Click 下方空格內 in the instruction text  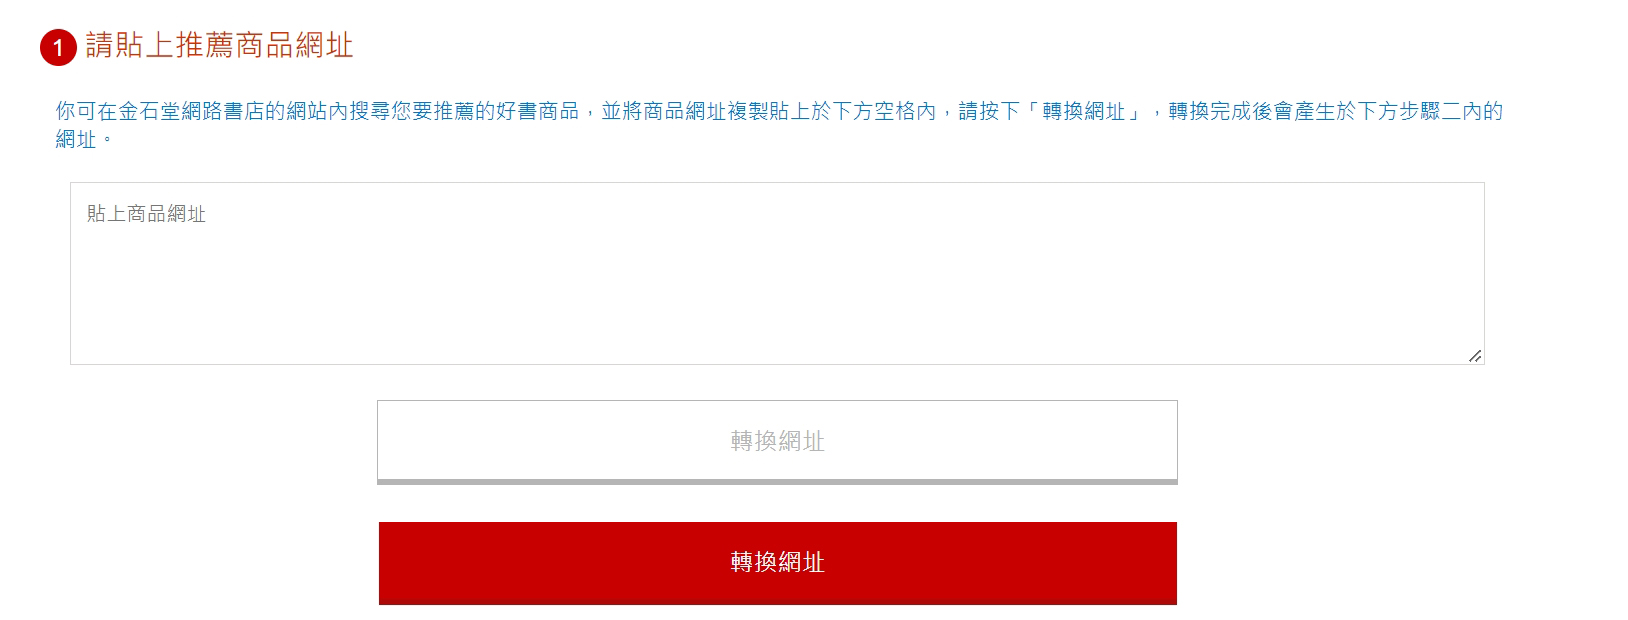(884, 111)
